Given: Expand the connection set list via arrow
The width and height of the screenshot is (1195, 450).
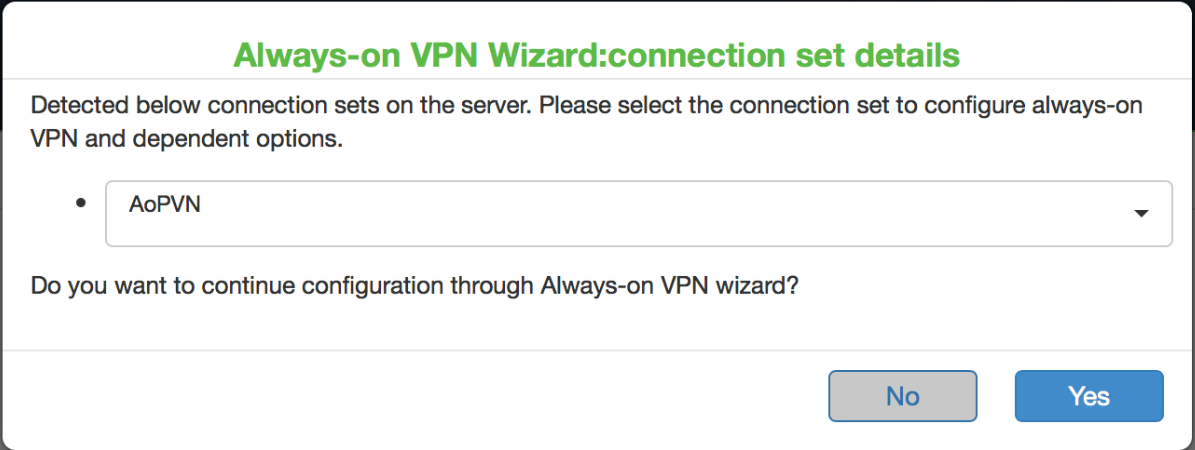Looking at the screenshot, I should (x=1139, y=214).
